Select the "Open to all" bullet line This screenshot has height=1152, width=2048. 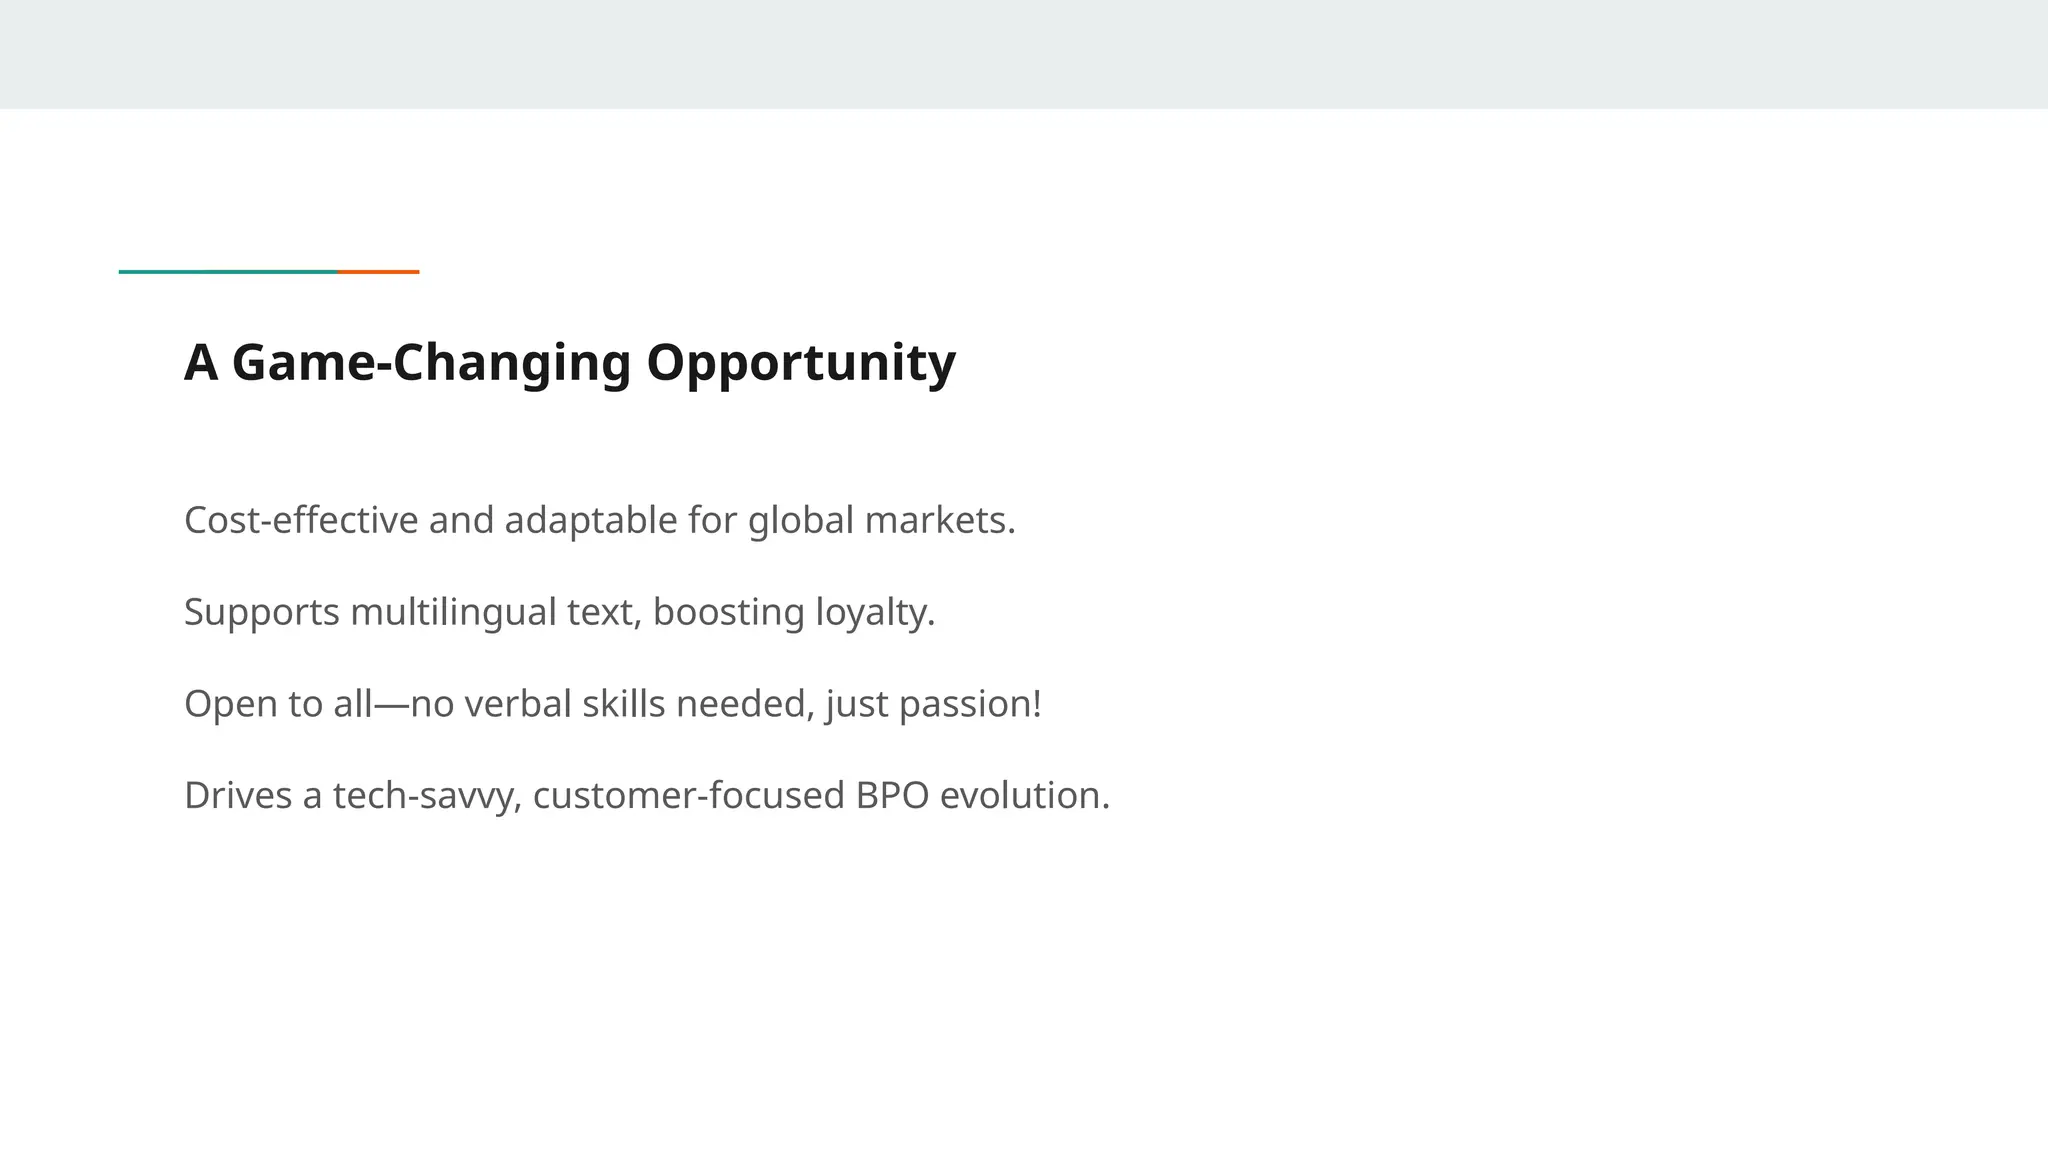point(612,704)
